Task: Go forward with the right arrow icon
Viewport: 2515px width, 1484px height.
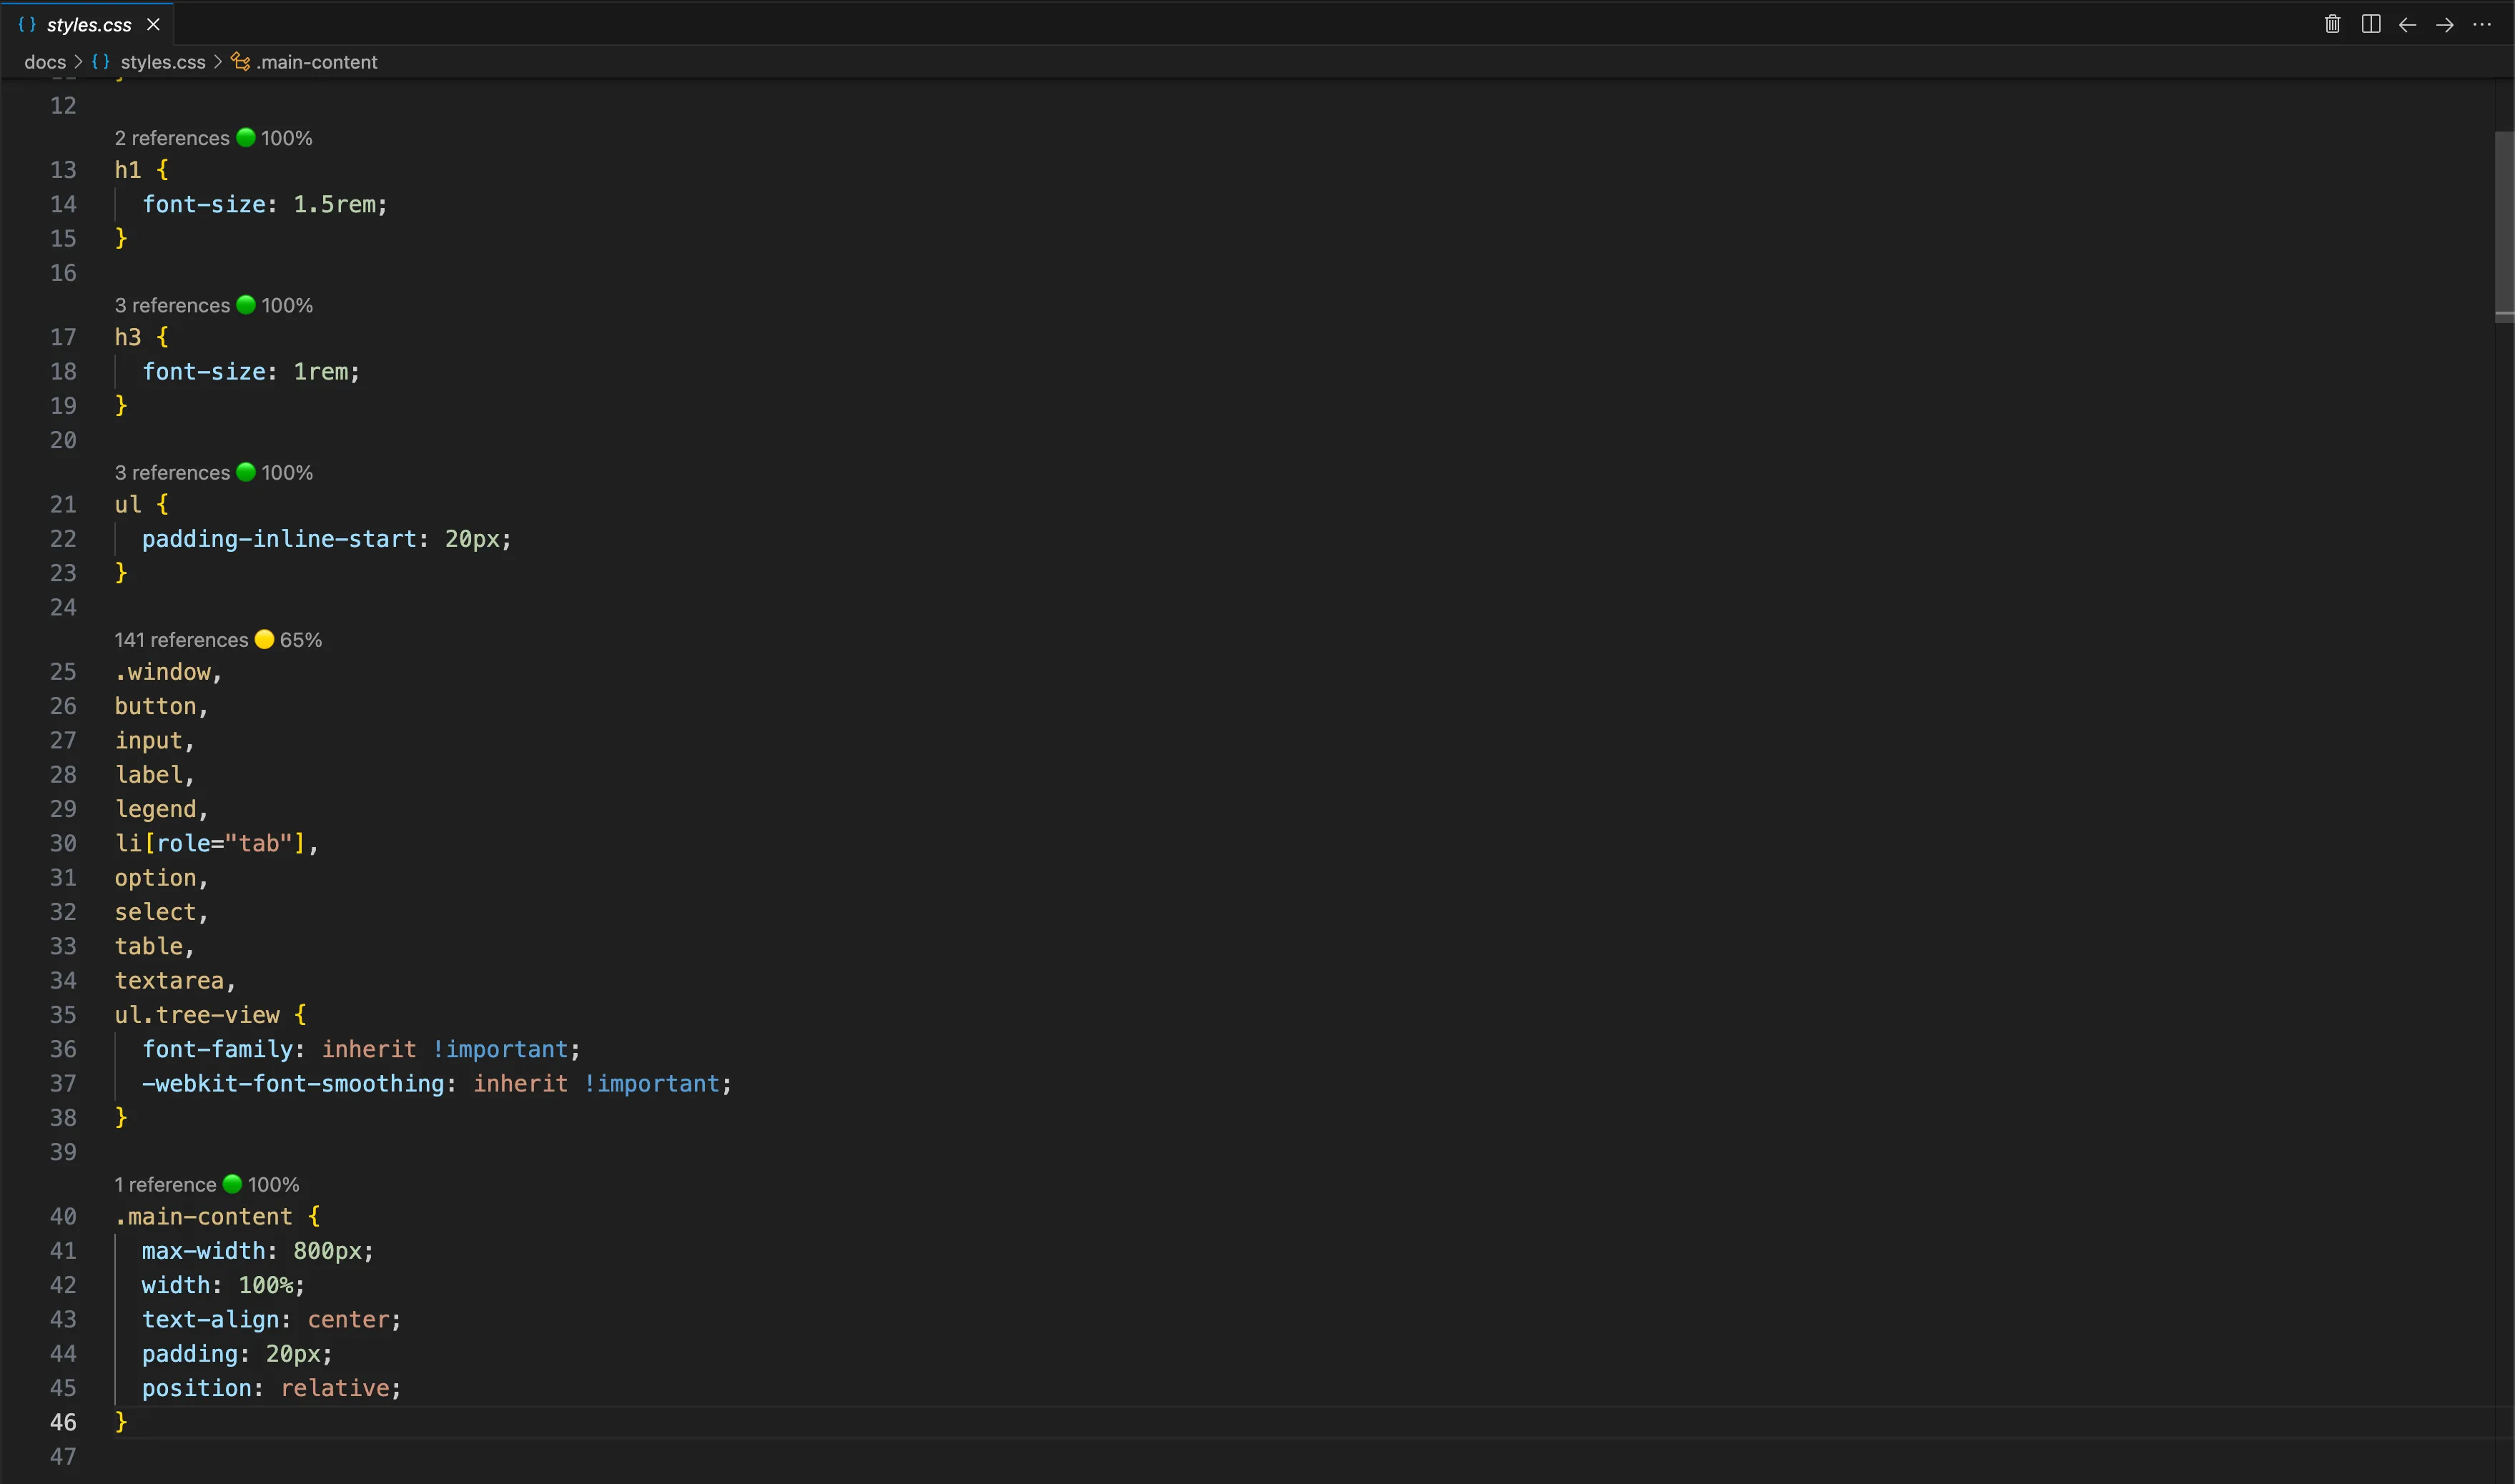Action: click(x=2444, y=25)
